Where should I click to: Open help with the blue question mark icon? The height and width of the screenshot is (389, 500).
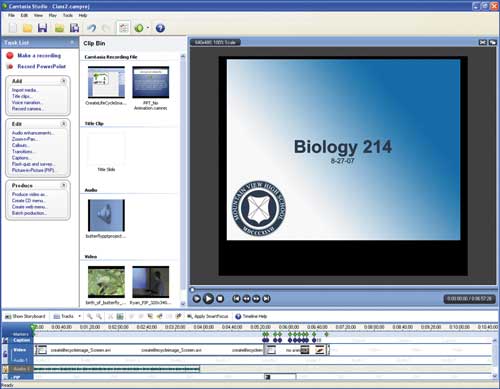160,28
